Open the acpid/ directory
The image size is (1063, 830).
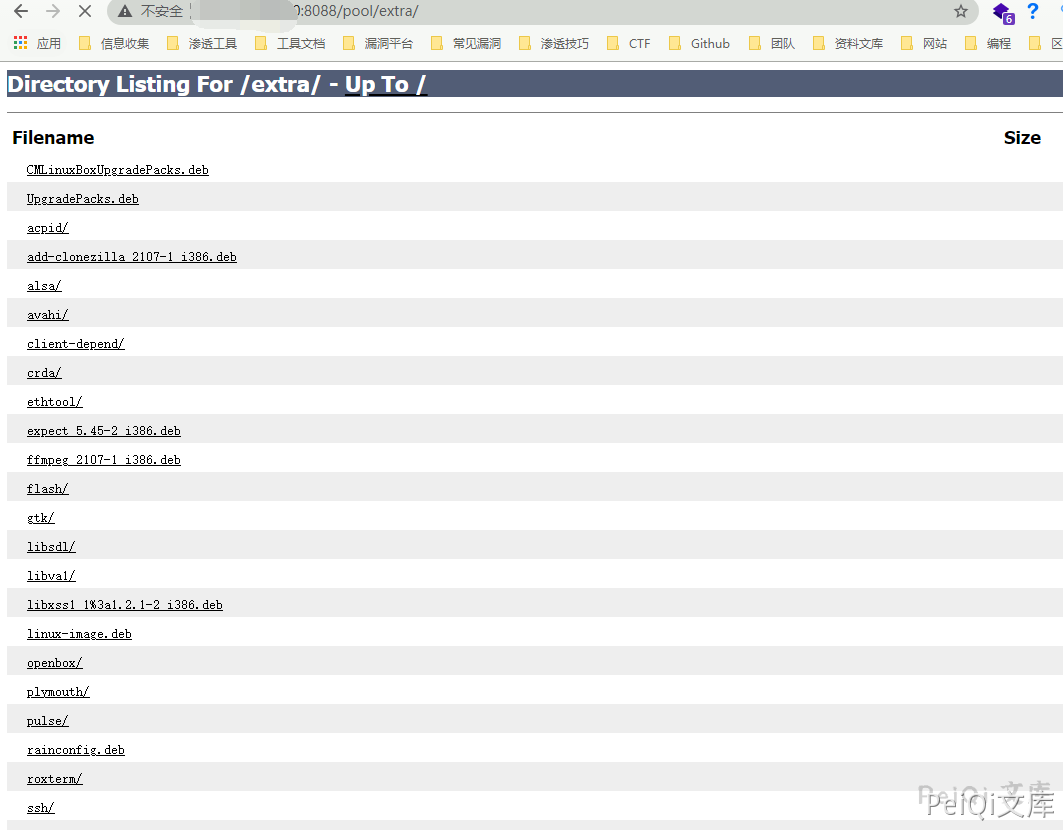pyautogui.click(x=47, y=228)
